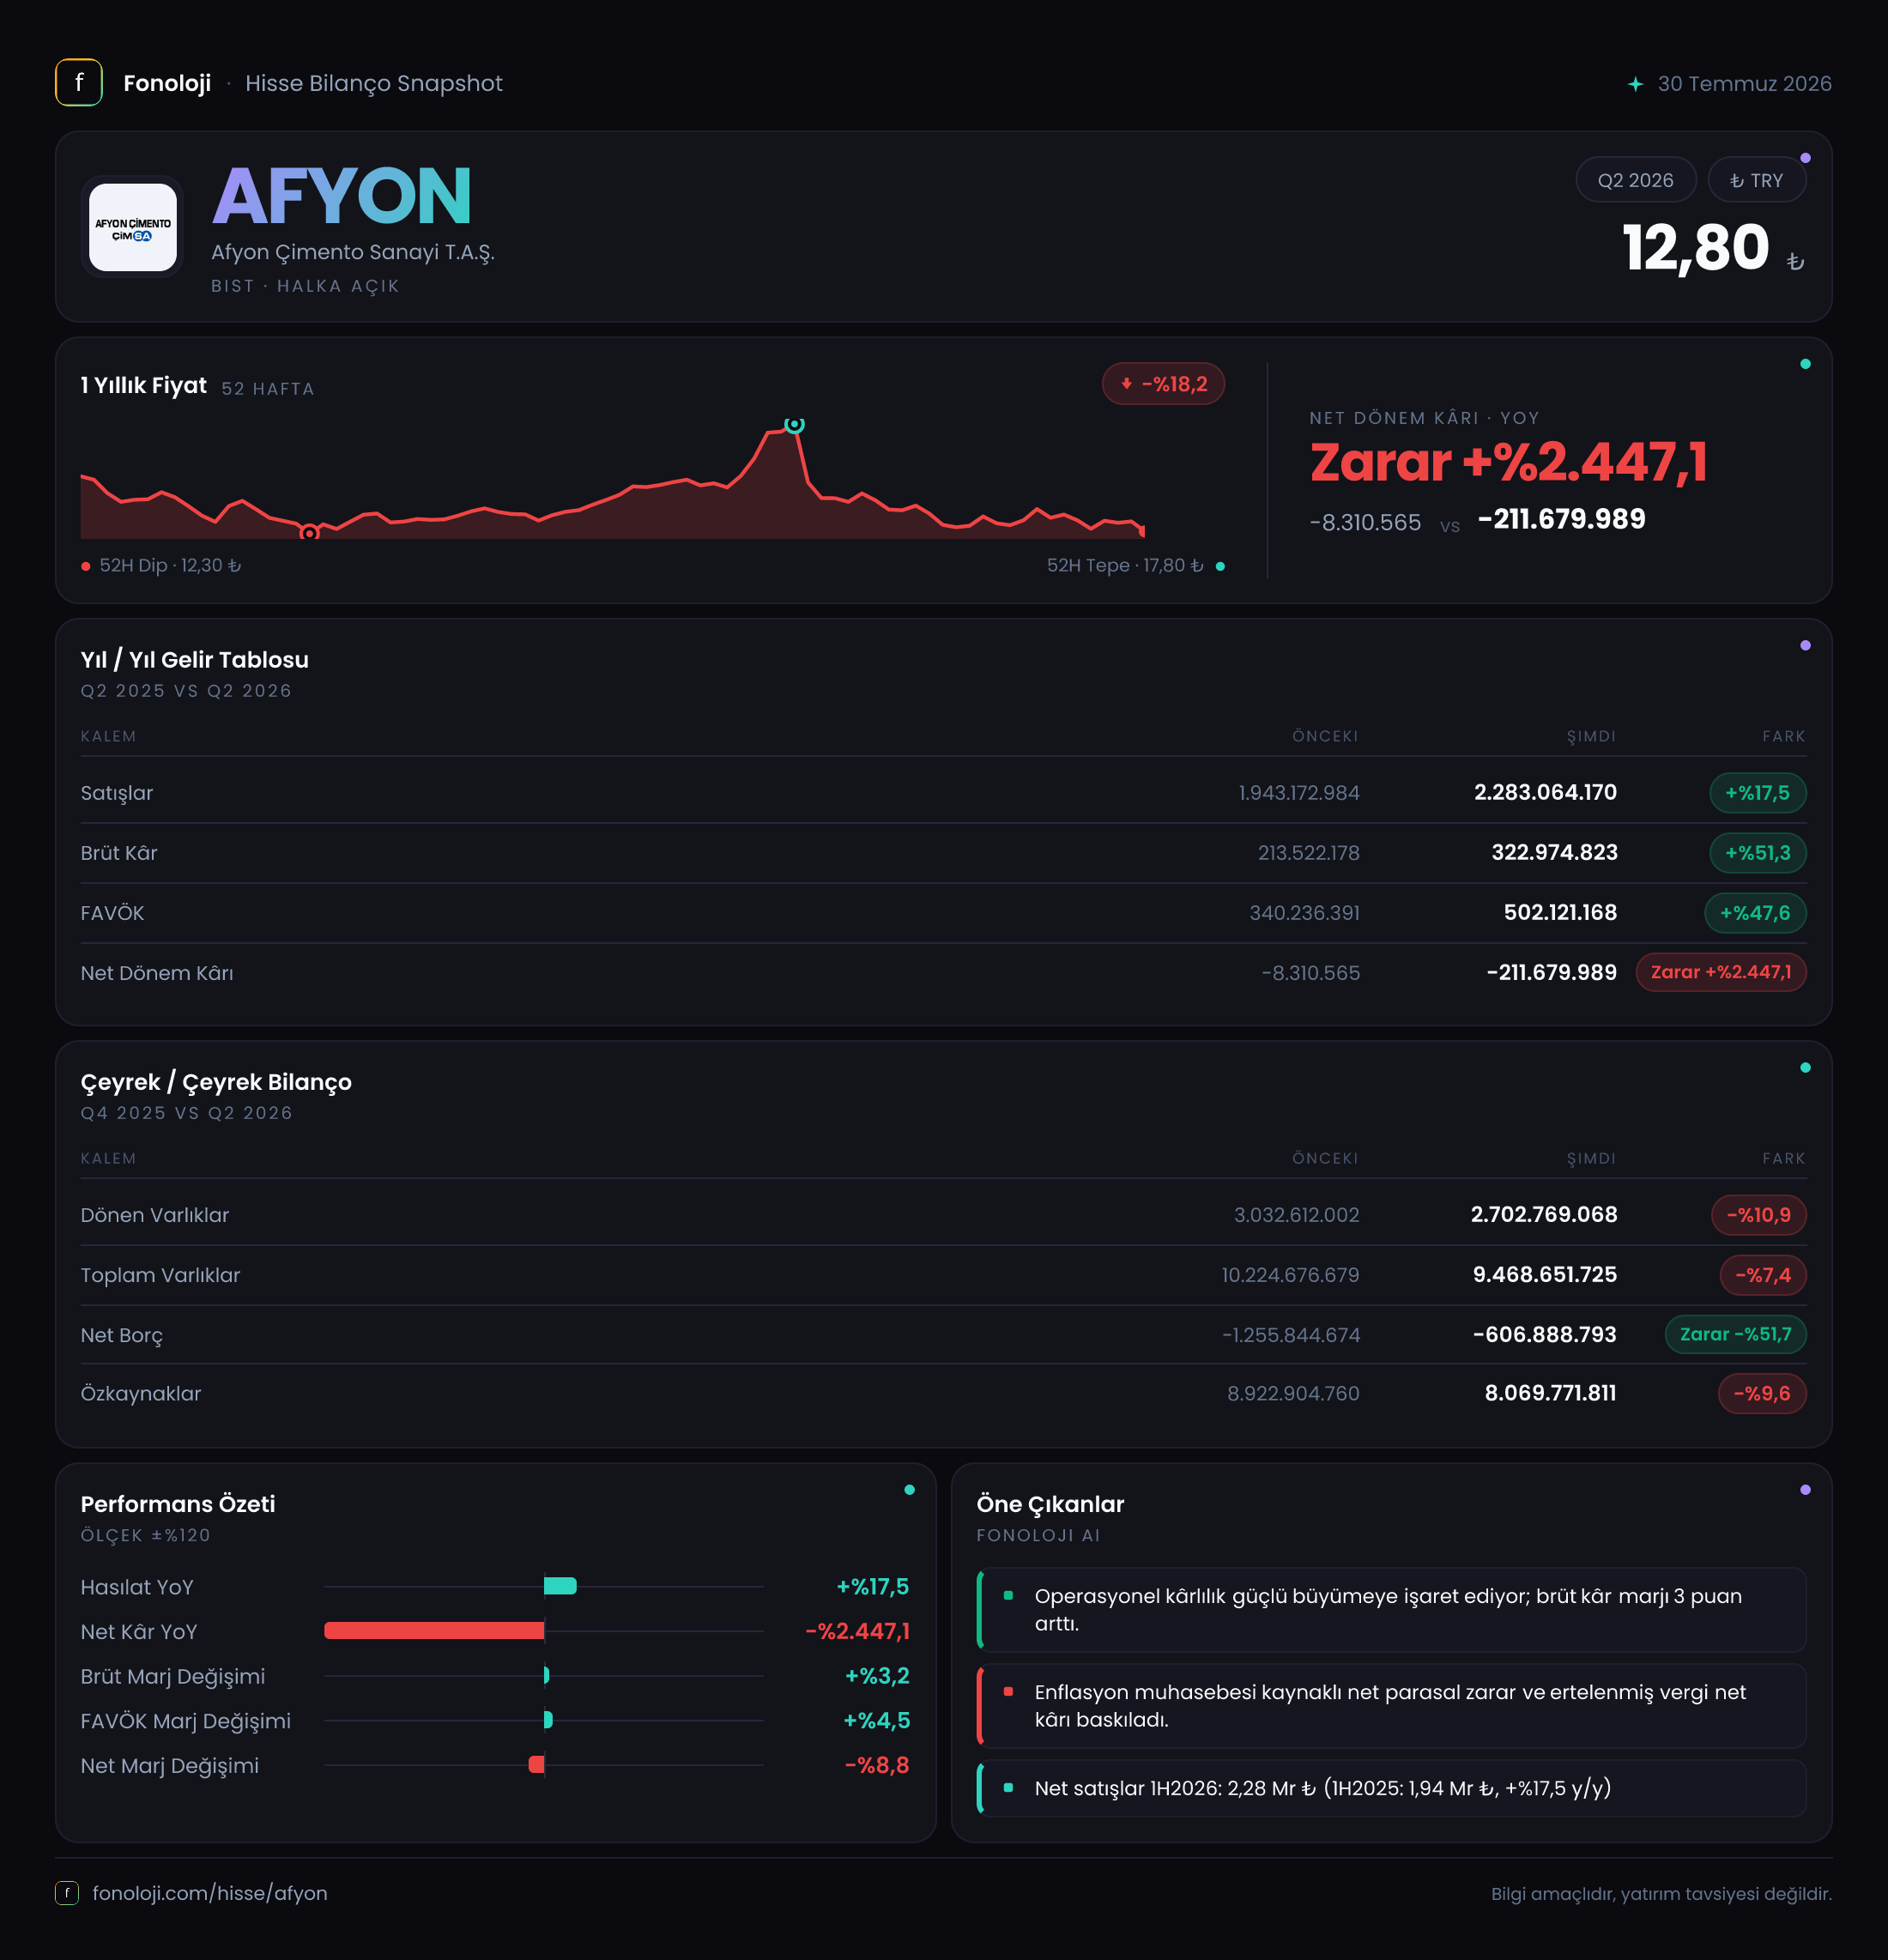Click the Afyon Çimento company logo
The height and width of the screenshot is (1960, 1888).
tap(133, 227)
